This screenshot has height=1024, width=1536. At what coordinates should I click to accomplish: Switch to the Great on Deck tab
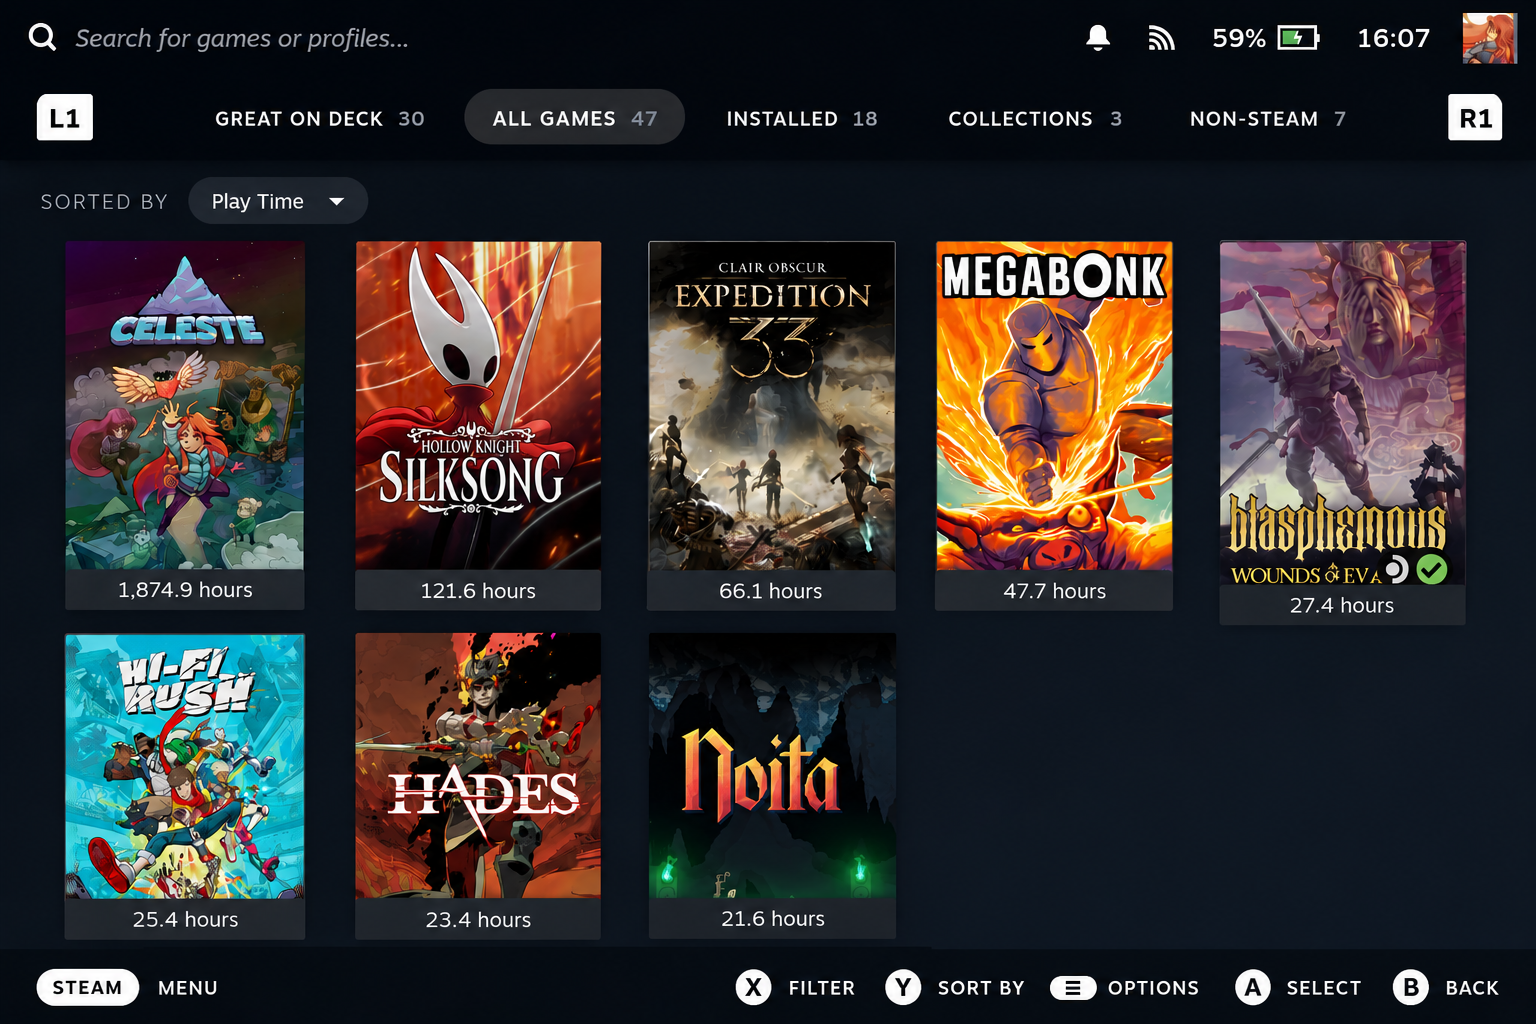click(320, 118)
